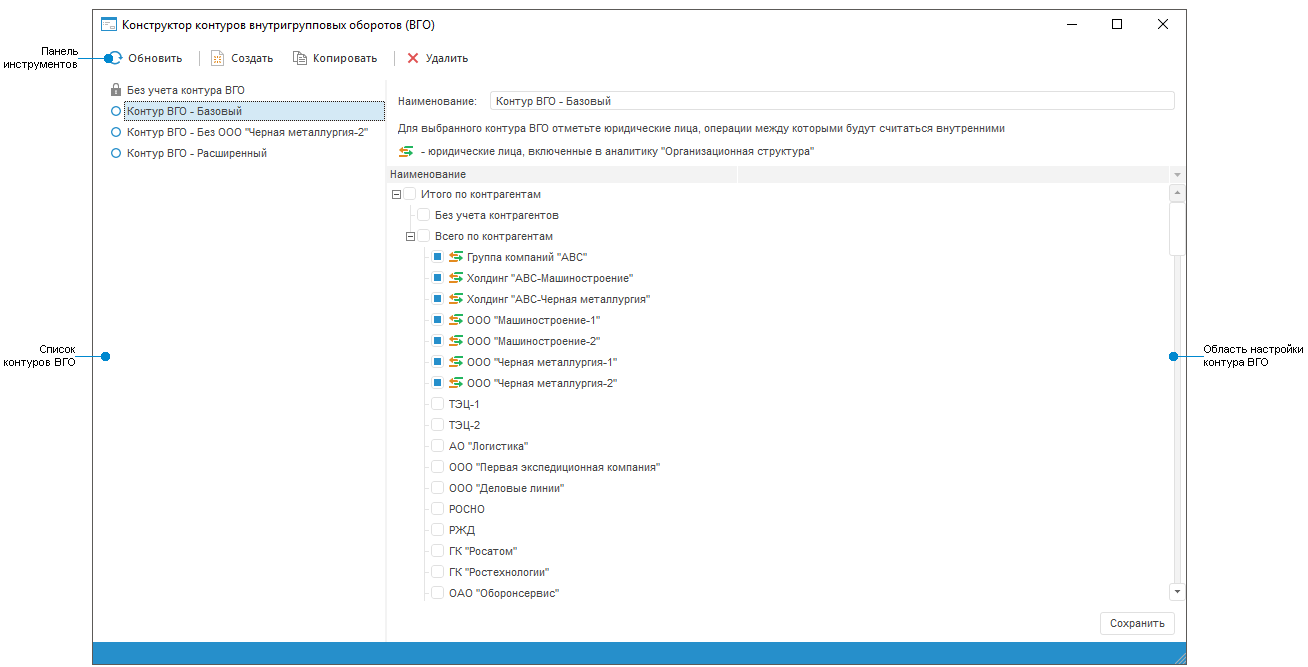The width and height of the screenshot is (1308, 667).
Task: Click the vertical scrollbar thumb
Action: [x=1177, y=229]
